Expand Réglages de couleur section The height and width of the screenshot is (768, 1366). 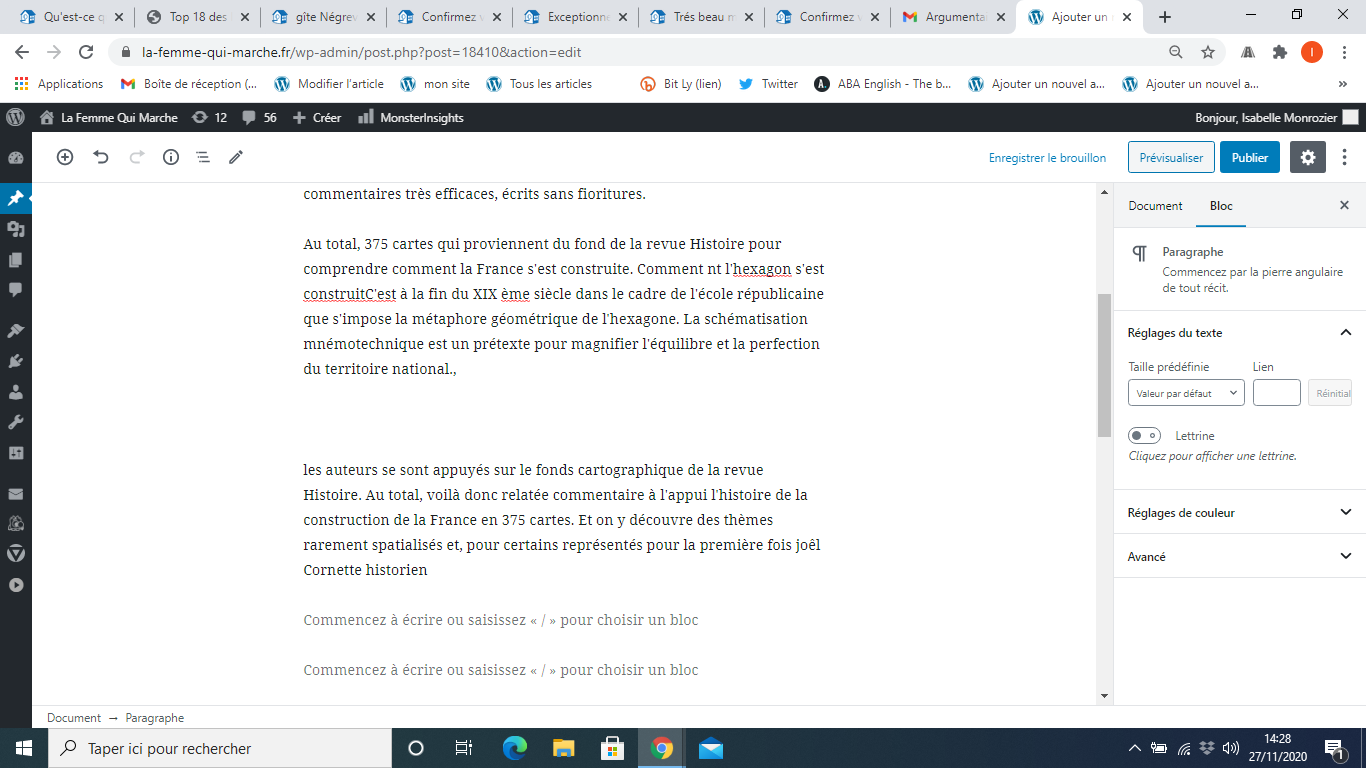[1239, 512]
